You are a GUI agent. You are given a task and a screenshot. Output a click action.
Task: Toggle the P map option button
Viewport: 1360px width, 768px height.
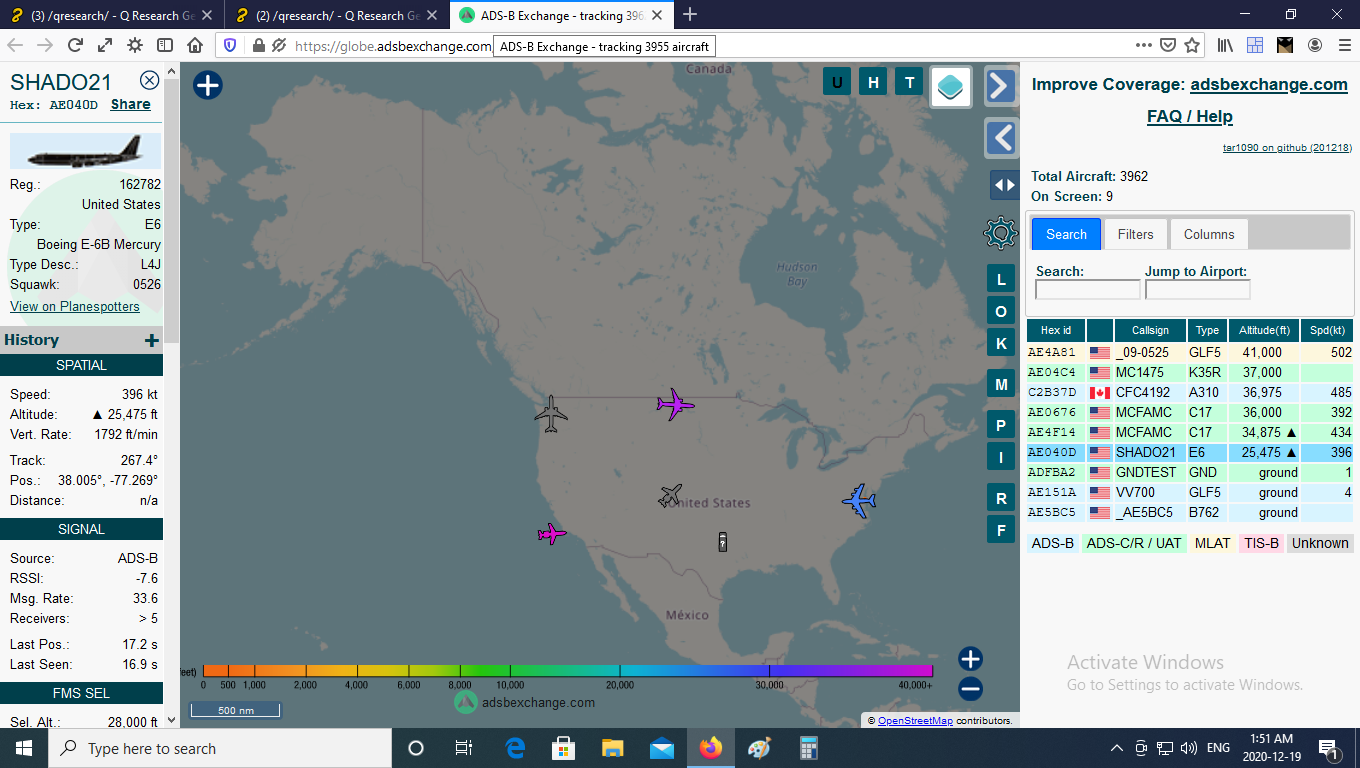point(1001,425)
